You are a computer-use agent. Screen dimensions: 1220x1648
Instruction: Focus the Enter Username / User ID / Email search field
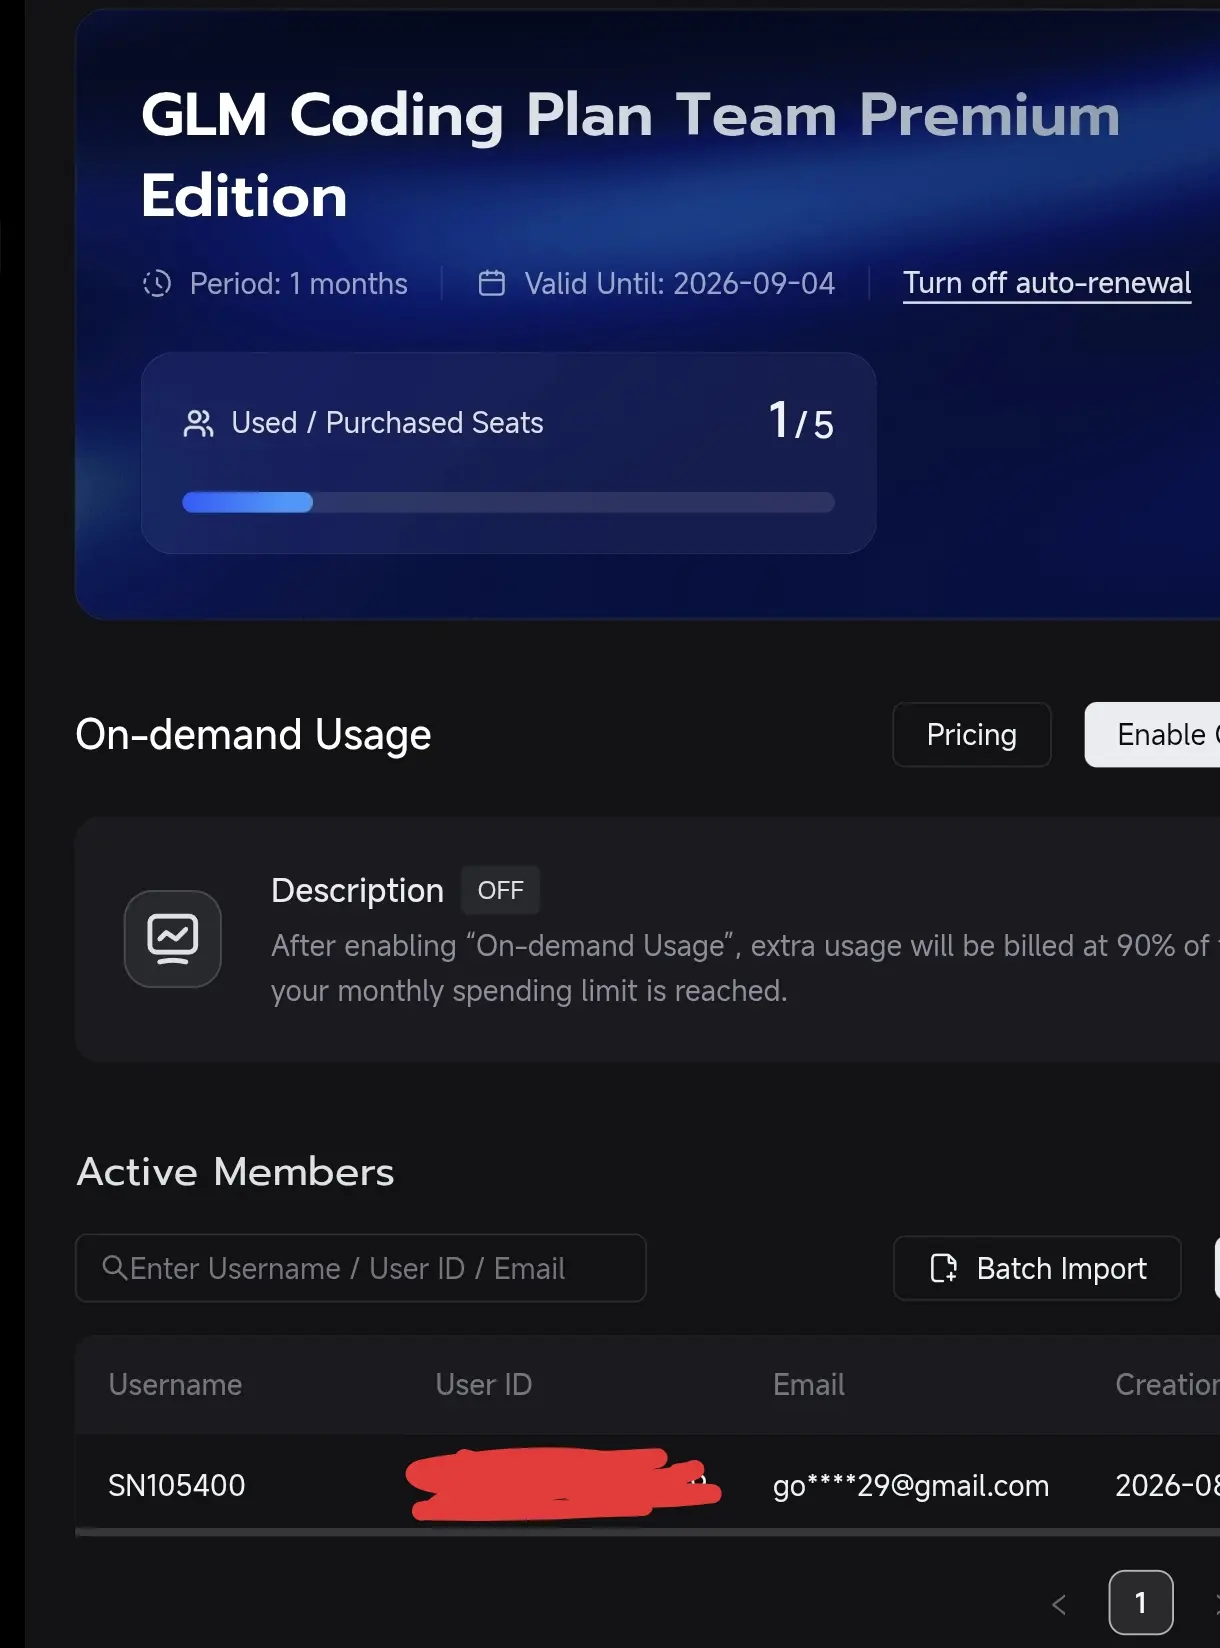pos(361,1268)
